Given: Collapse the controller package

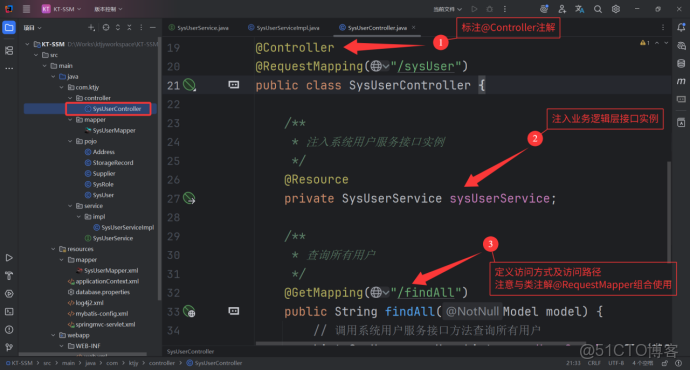Looking at the screenshot, I should click(x=70, y=98).
